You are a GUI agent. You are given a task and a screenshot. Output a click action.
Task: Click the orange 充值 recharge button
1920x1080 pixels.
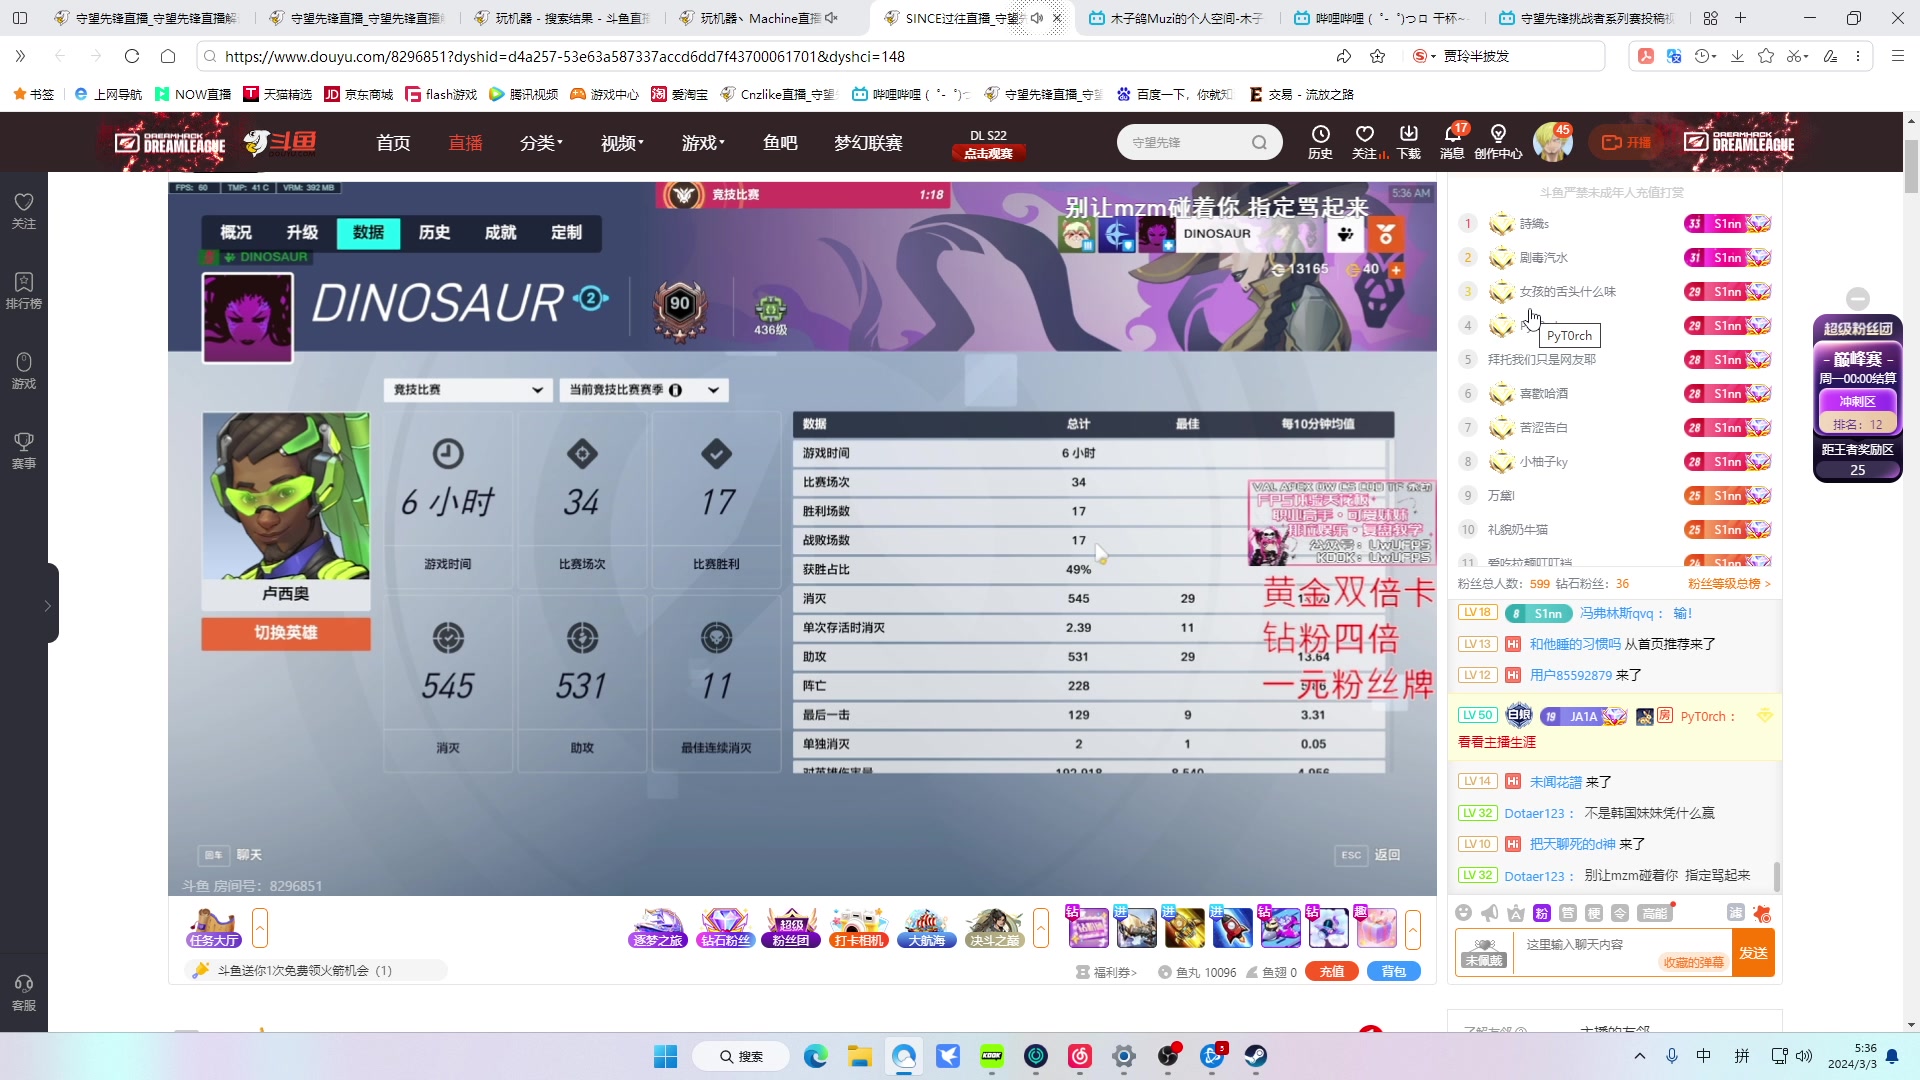pos(1332,971)
